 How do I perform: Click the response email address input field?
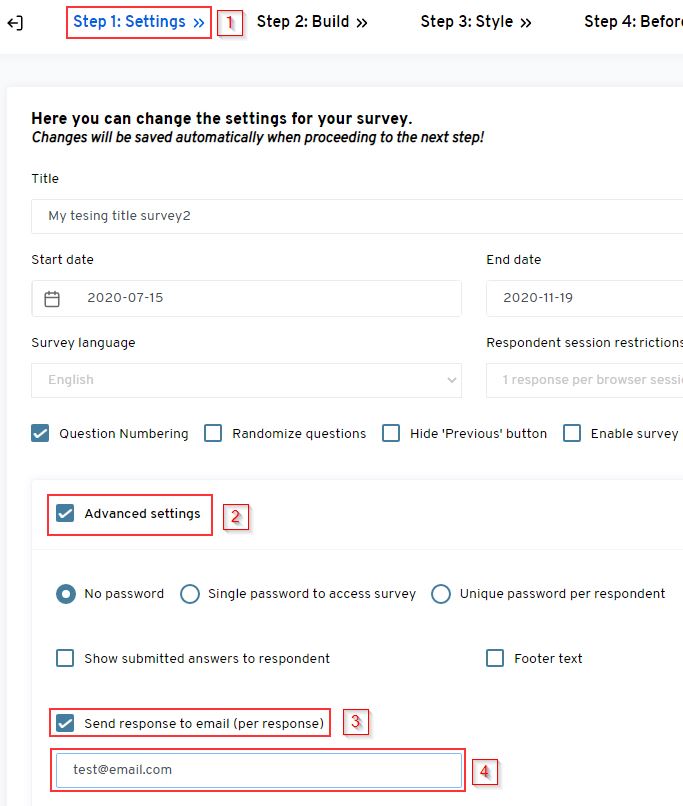(x=258, y=770)
